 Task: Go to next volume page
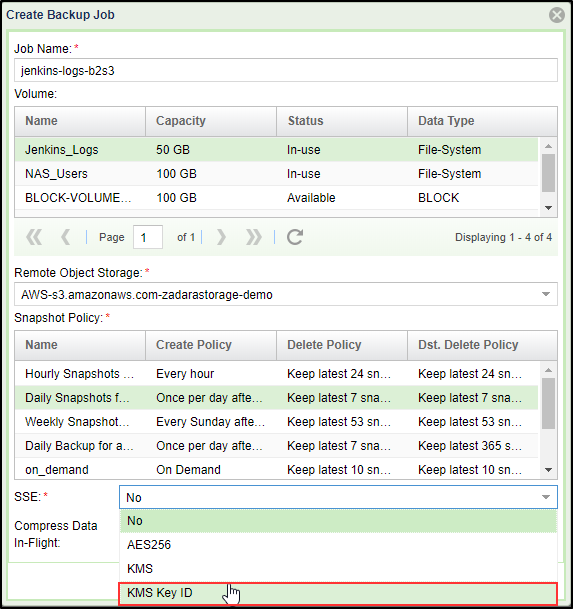pos(221,237)
